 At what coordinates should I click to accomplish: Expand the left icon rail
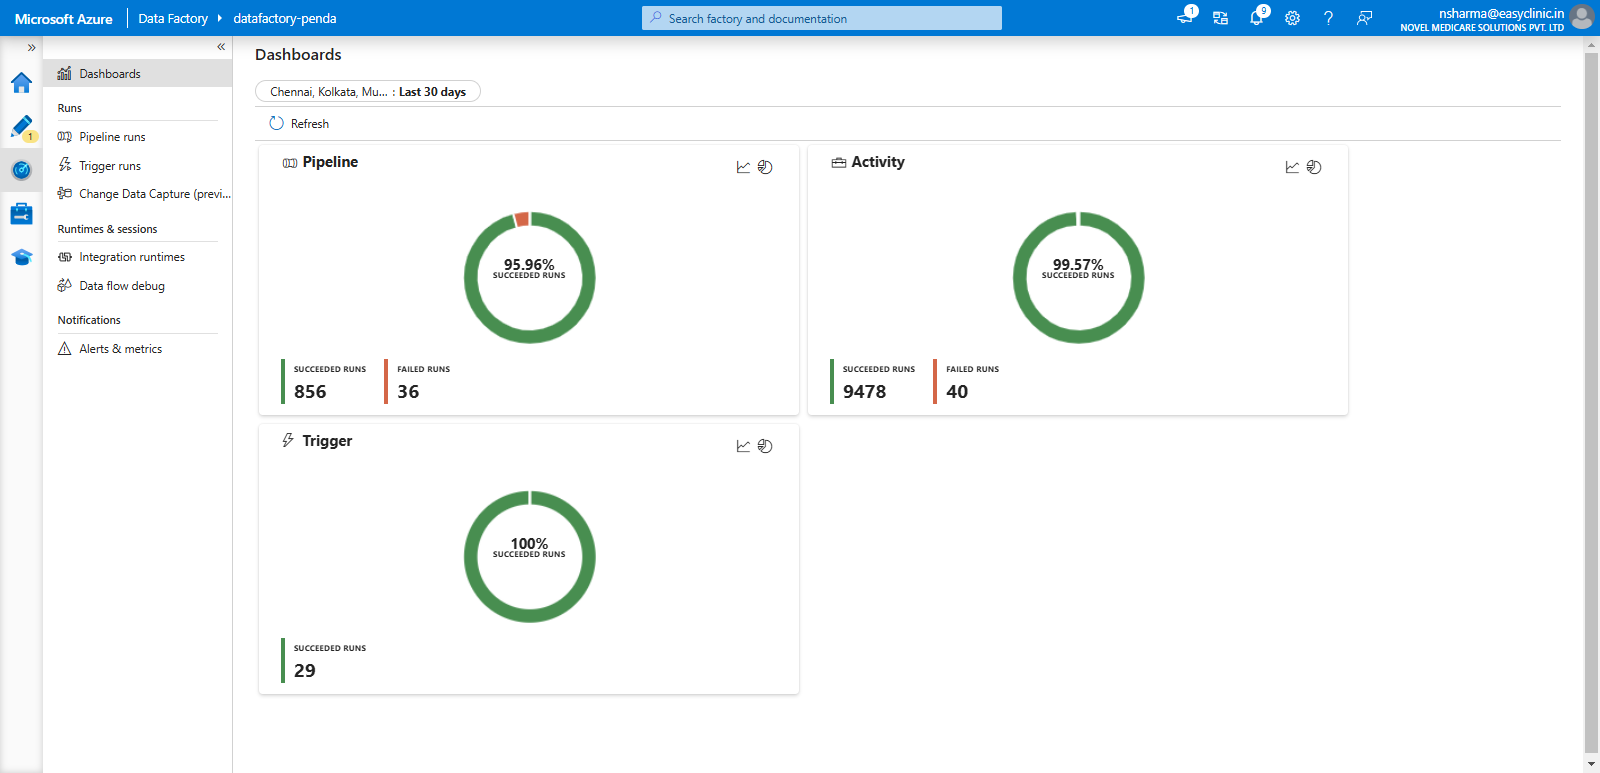(31, 47)
